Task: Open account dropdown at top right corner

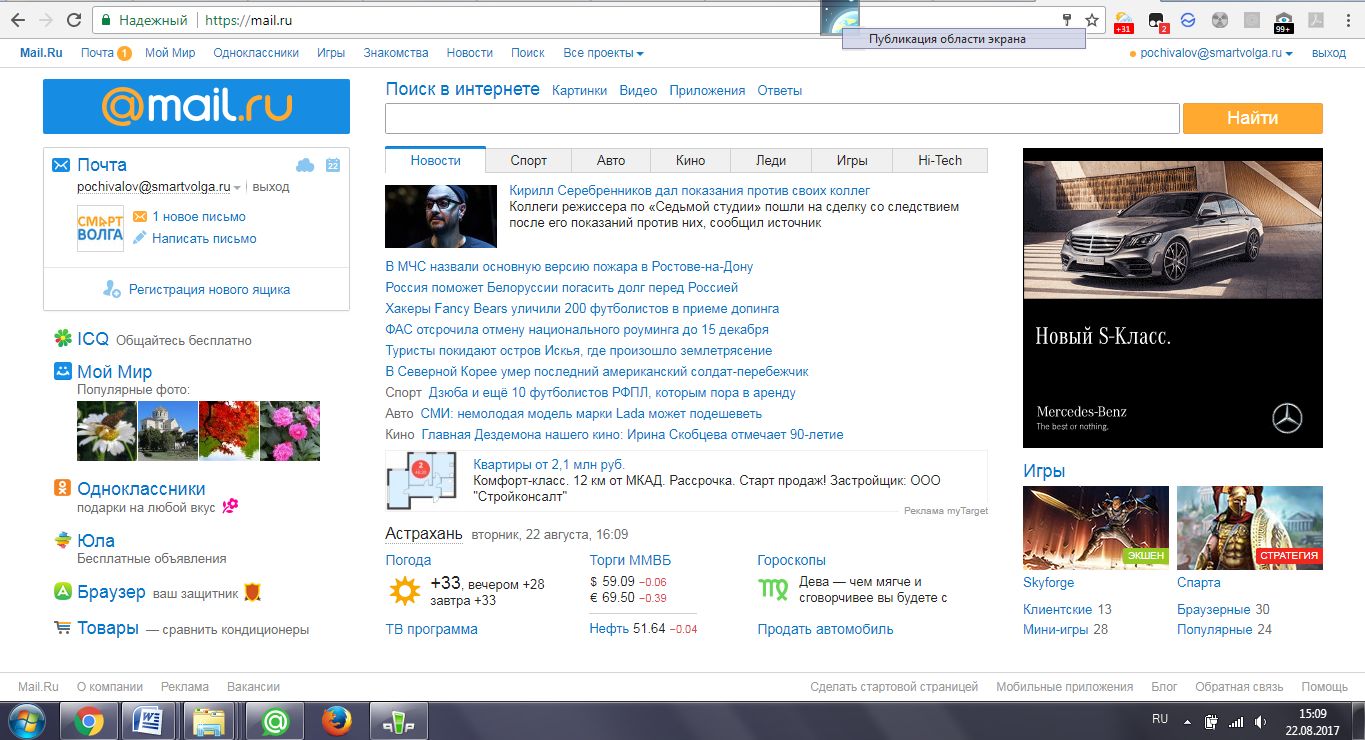Action: pyautogui.click(x=1217, y=53)
